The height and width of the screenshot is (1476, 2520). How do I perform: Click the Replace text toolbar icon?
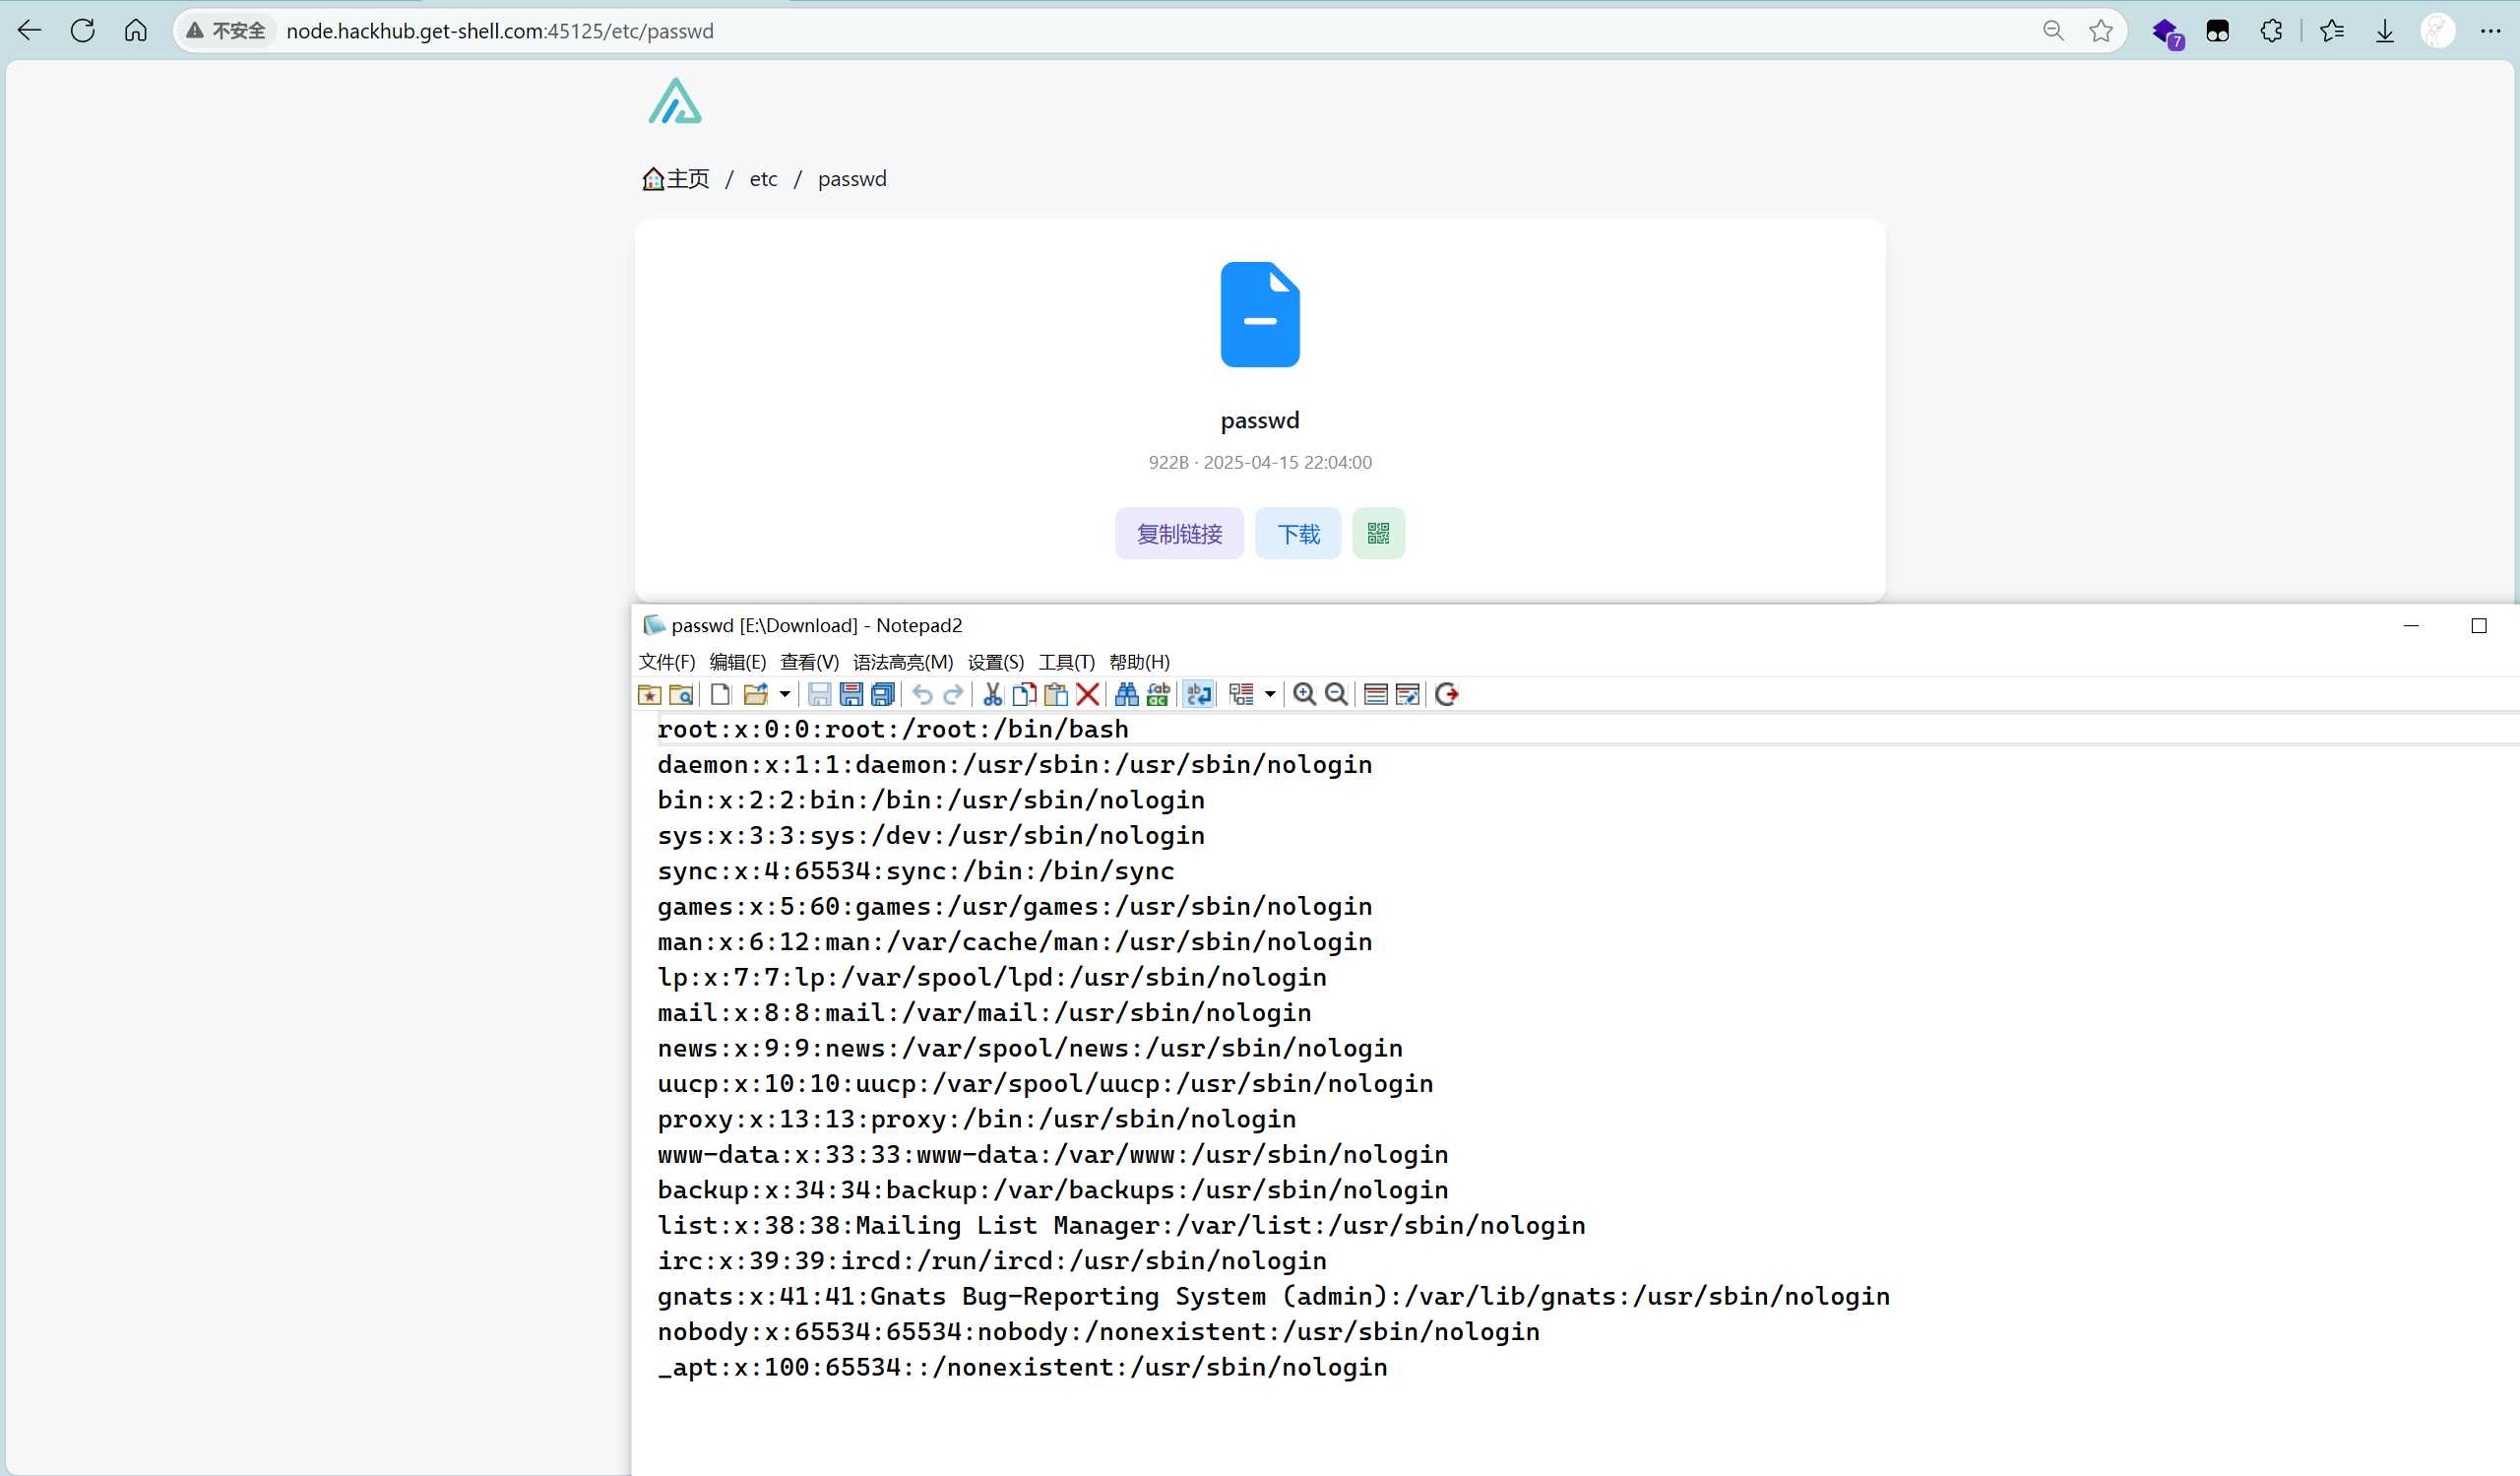pos(1158,694)
